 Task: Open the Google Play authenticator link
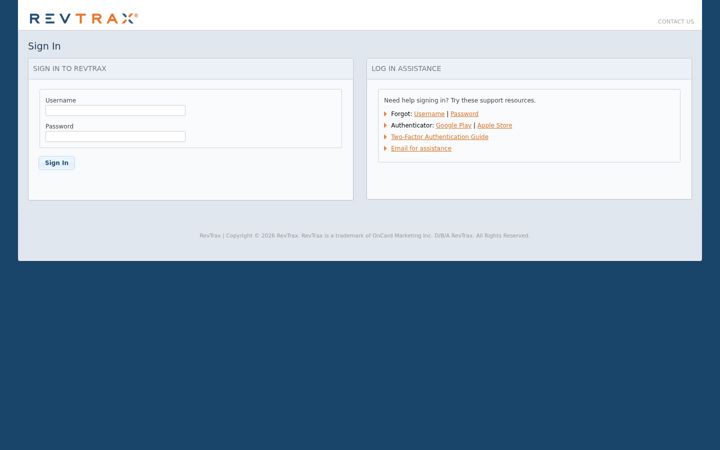(x=454, y=125)
